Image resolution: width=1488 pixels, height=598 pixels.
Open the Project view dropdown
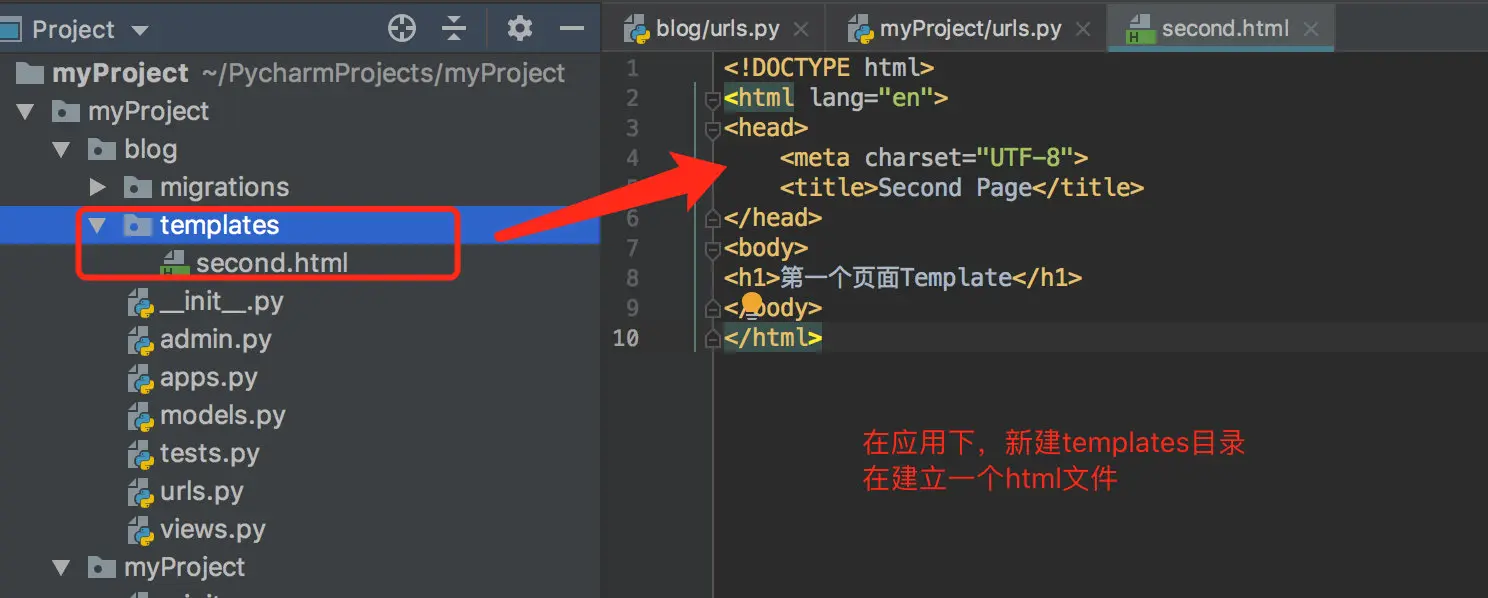coord(140,31)
